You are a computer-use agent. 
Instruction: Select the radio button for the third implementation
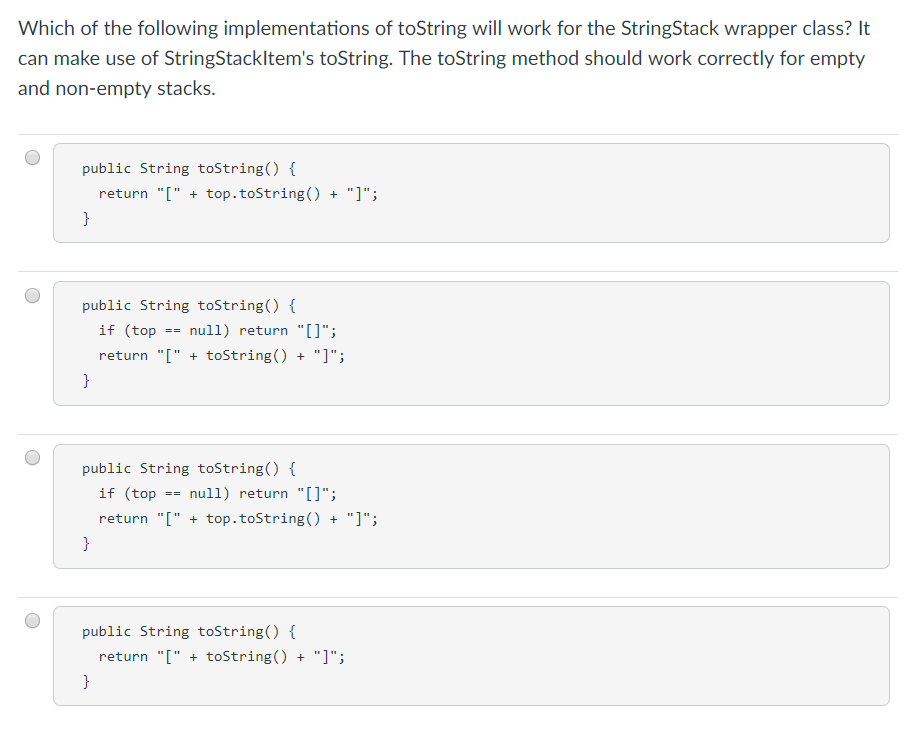pyautogui.click(x=31, y=457)
